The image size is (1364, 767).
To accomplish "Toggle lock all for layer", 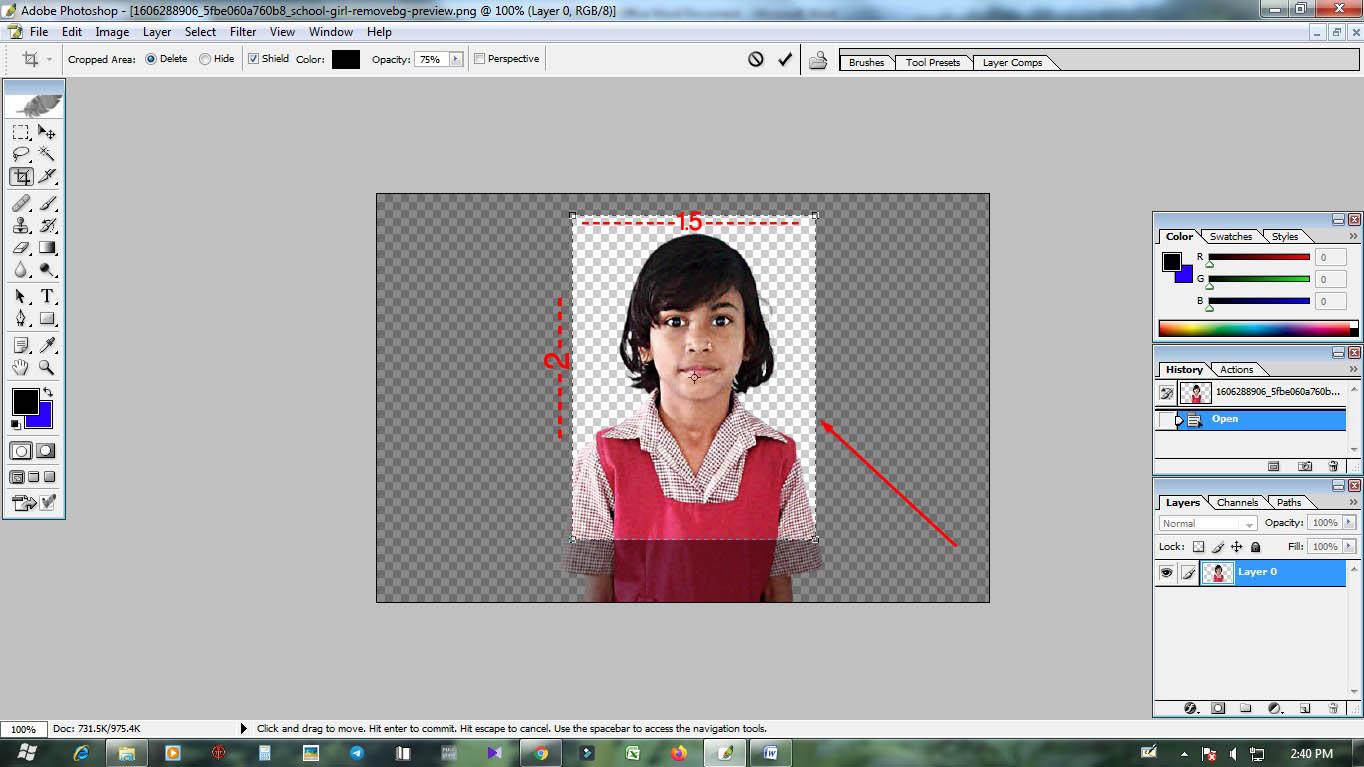I will coord(1255,547).
